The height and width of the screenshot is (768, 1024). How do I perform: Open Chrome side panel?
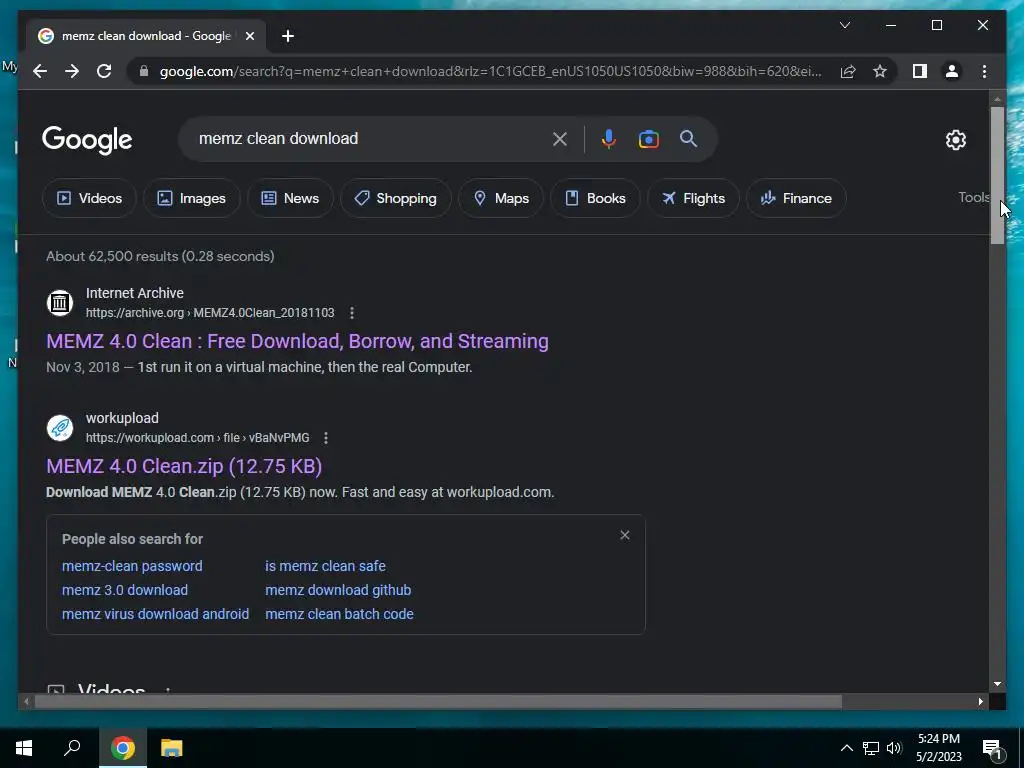click(920, 71)
